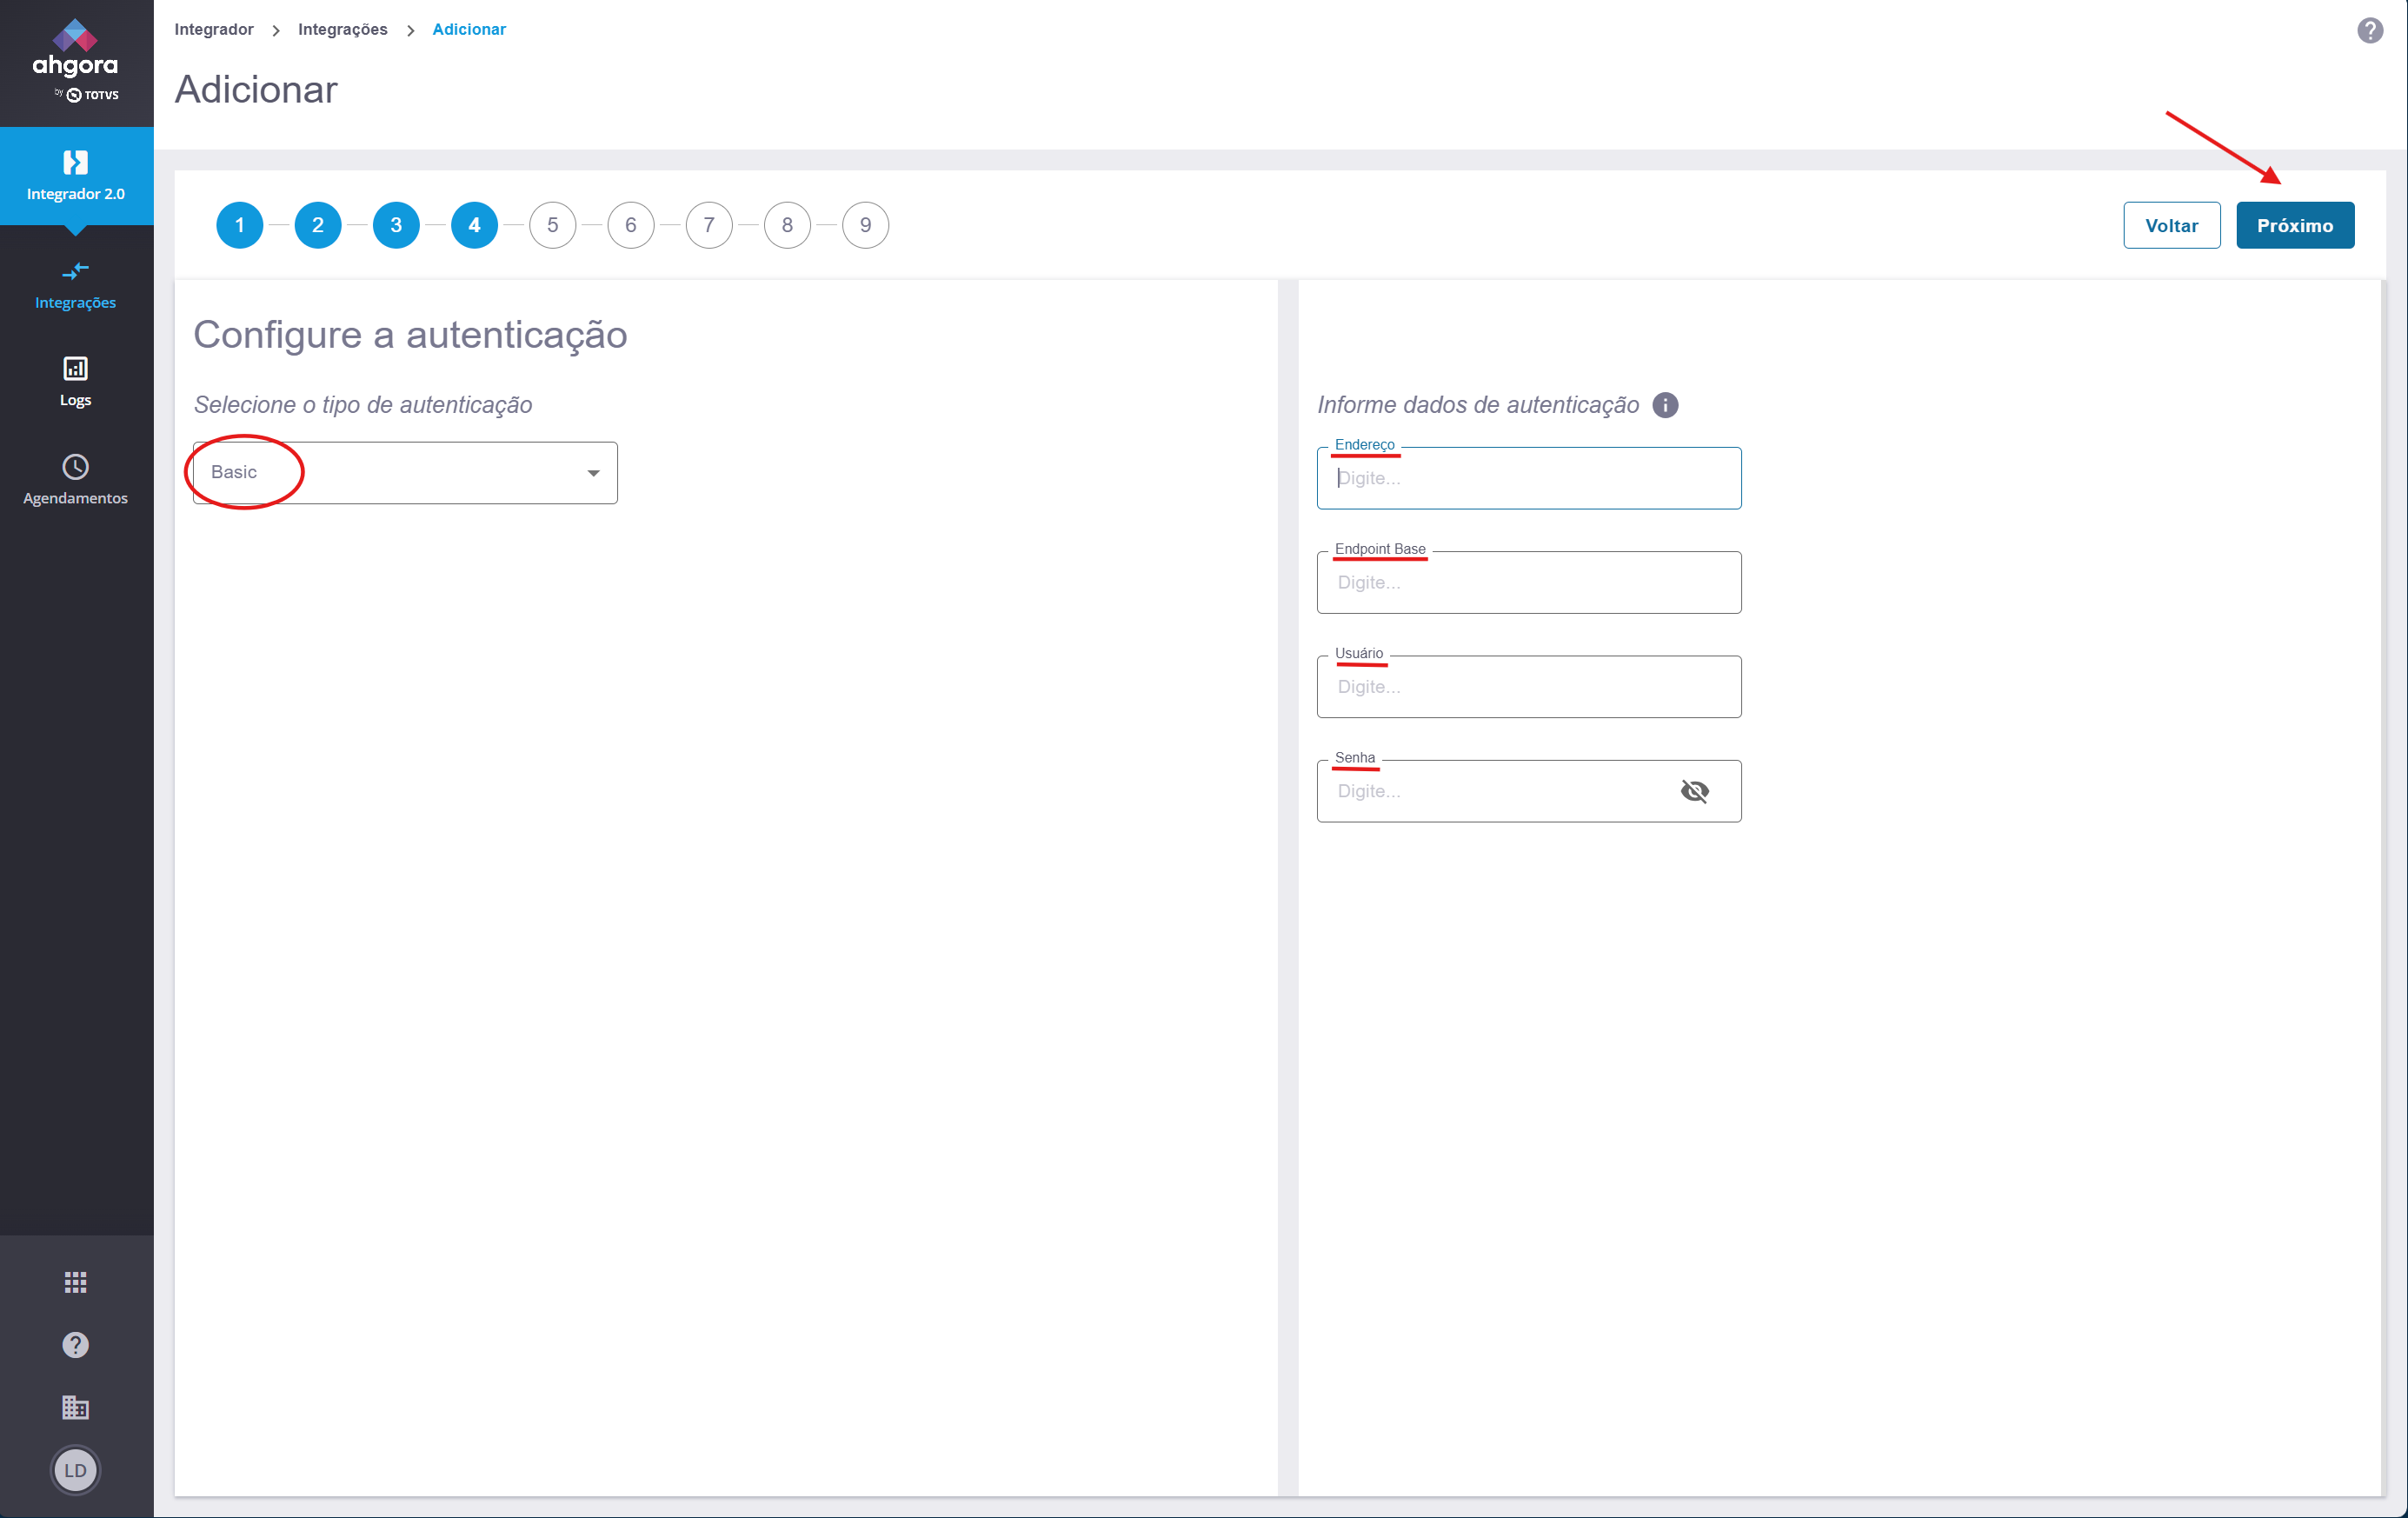The image size is (2408, 1518).
Task: Open the apps grid icon
Action: pyautogui.click(x=75, y=1282)
